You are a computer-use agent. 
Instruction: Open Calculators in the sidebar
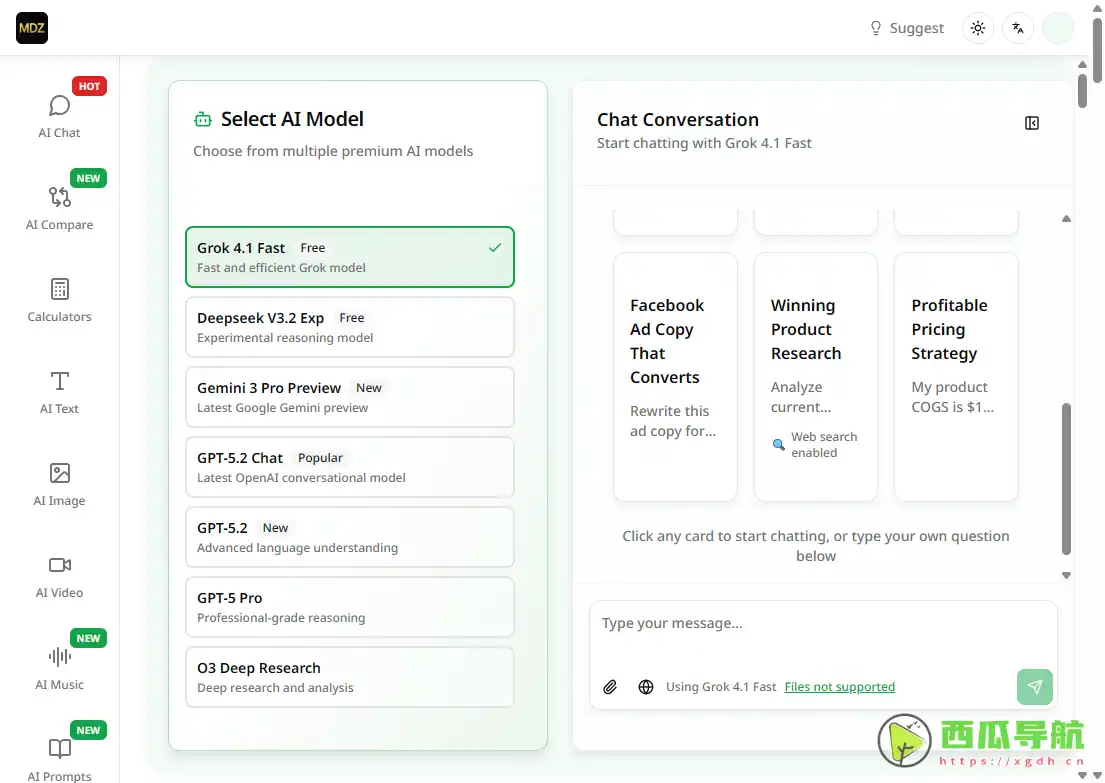(x=59, y=299)
